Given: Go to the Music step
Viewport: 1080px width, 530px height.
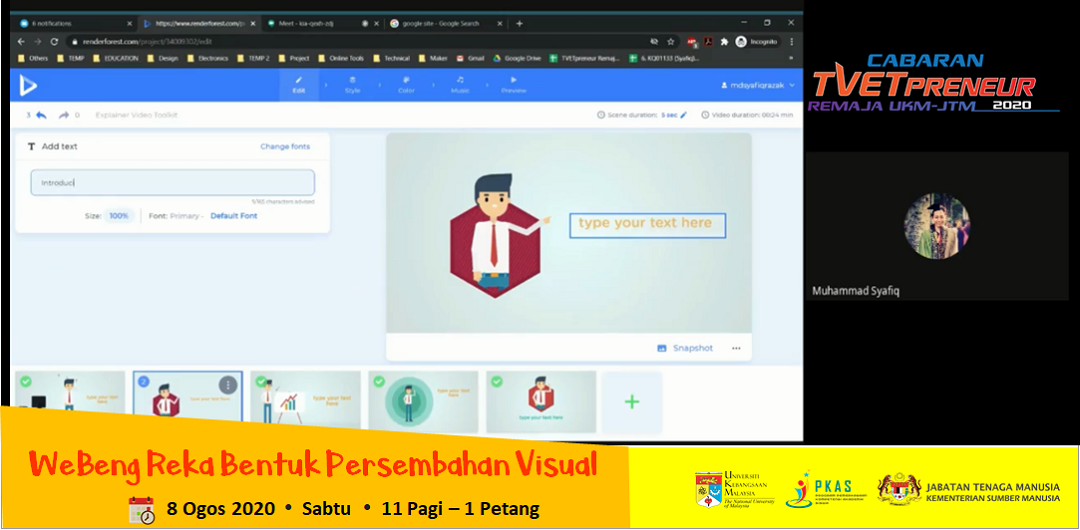Looking at the screenshot, I should pyautogui.click(x=459, y=85).
